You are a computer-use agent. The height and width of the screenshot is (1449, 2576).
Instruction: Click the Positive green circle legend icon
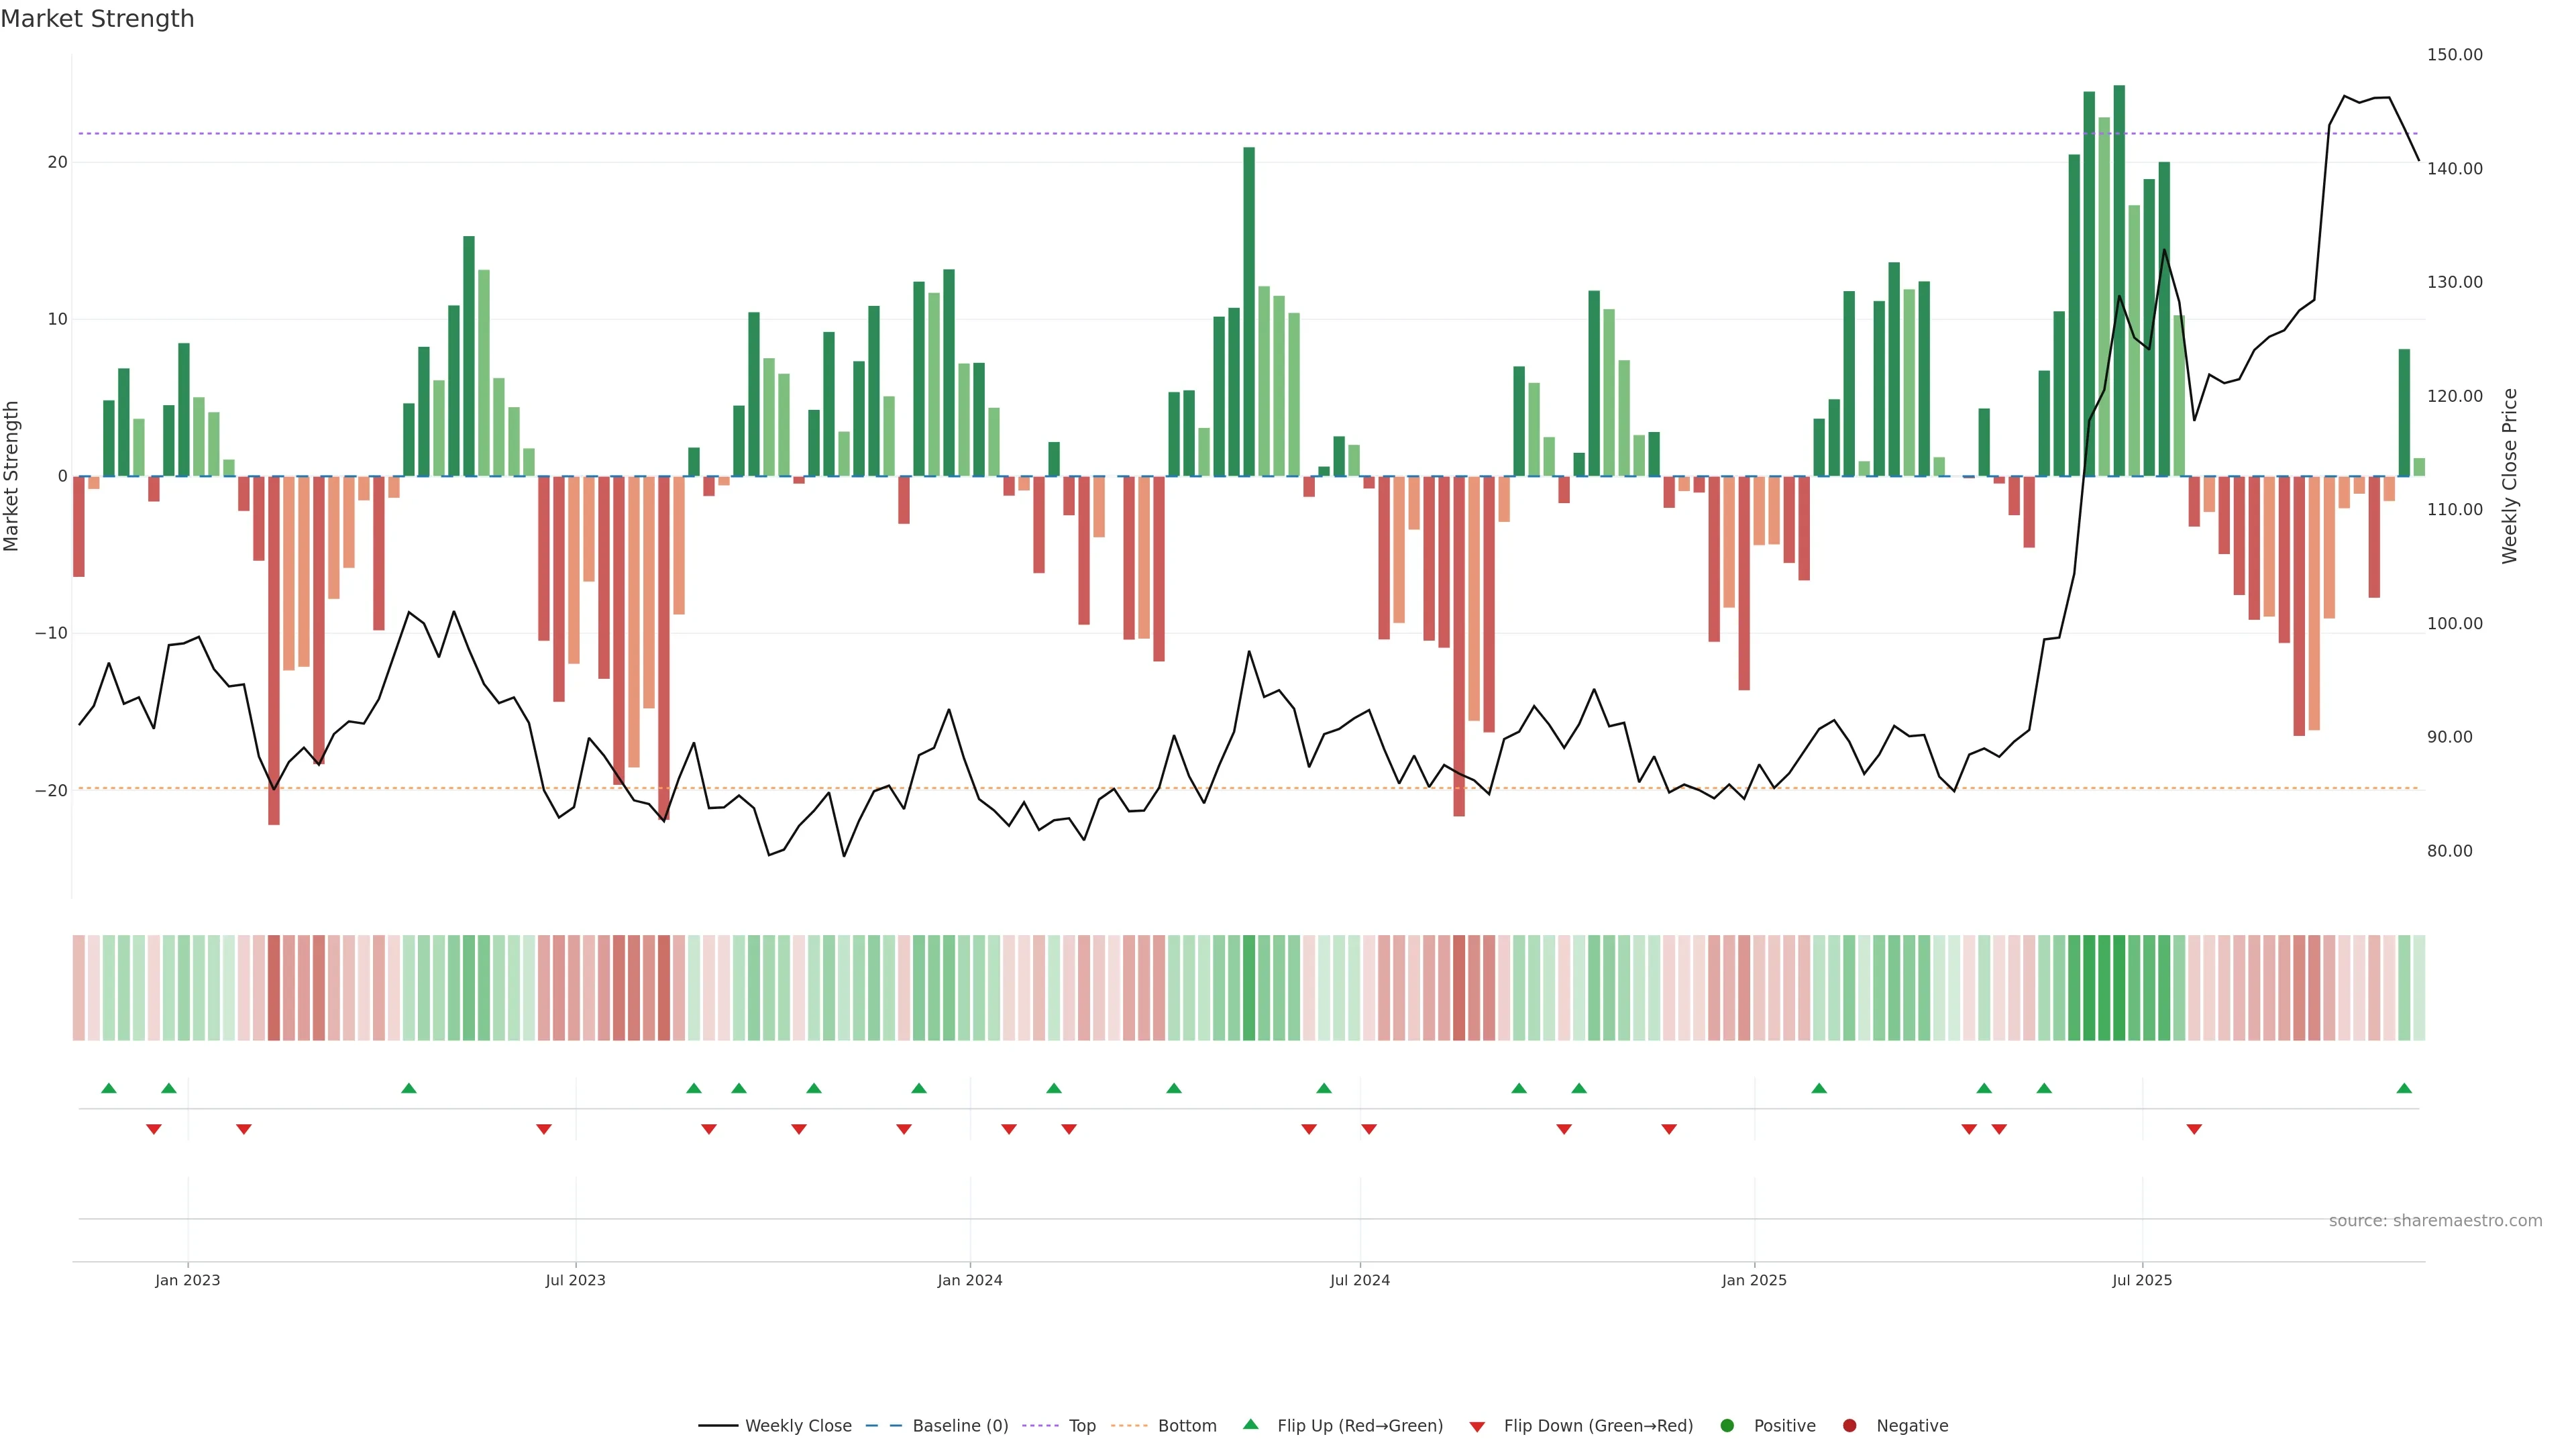coord(1727,1426)
